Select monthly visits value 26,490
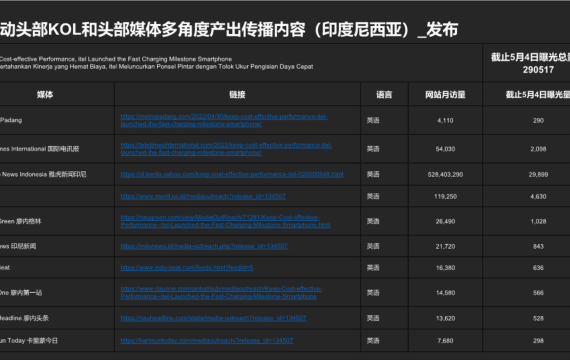 coord(445,221)
